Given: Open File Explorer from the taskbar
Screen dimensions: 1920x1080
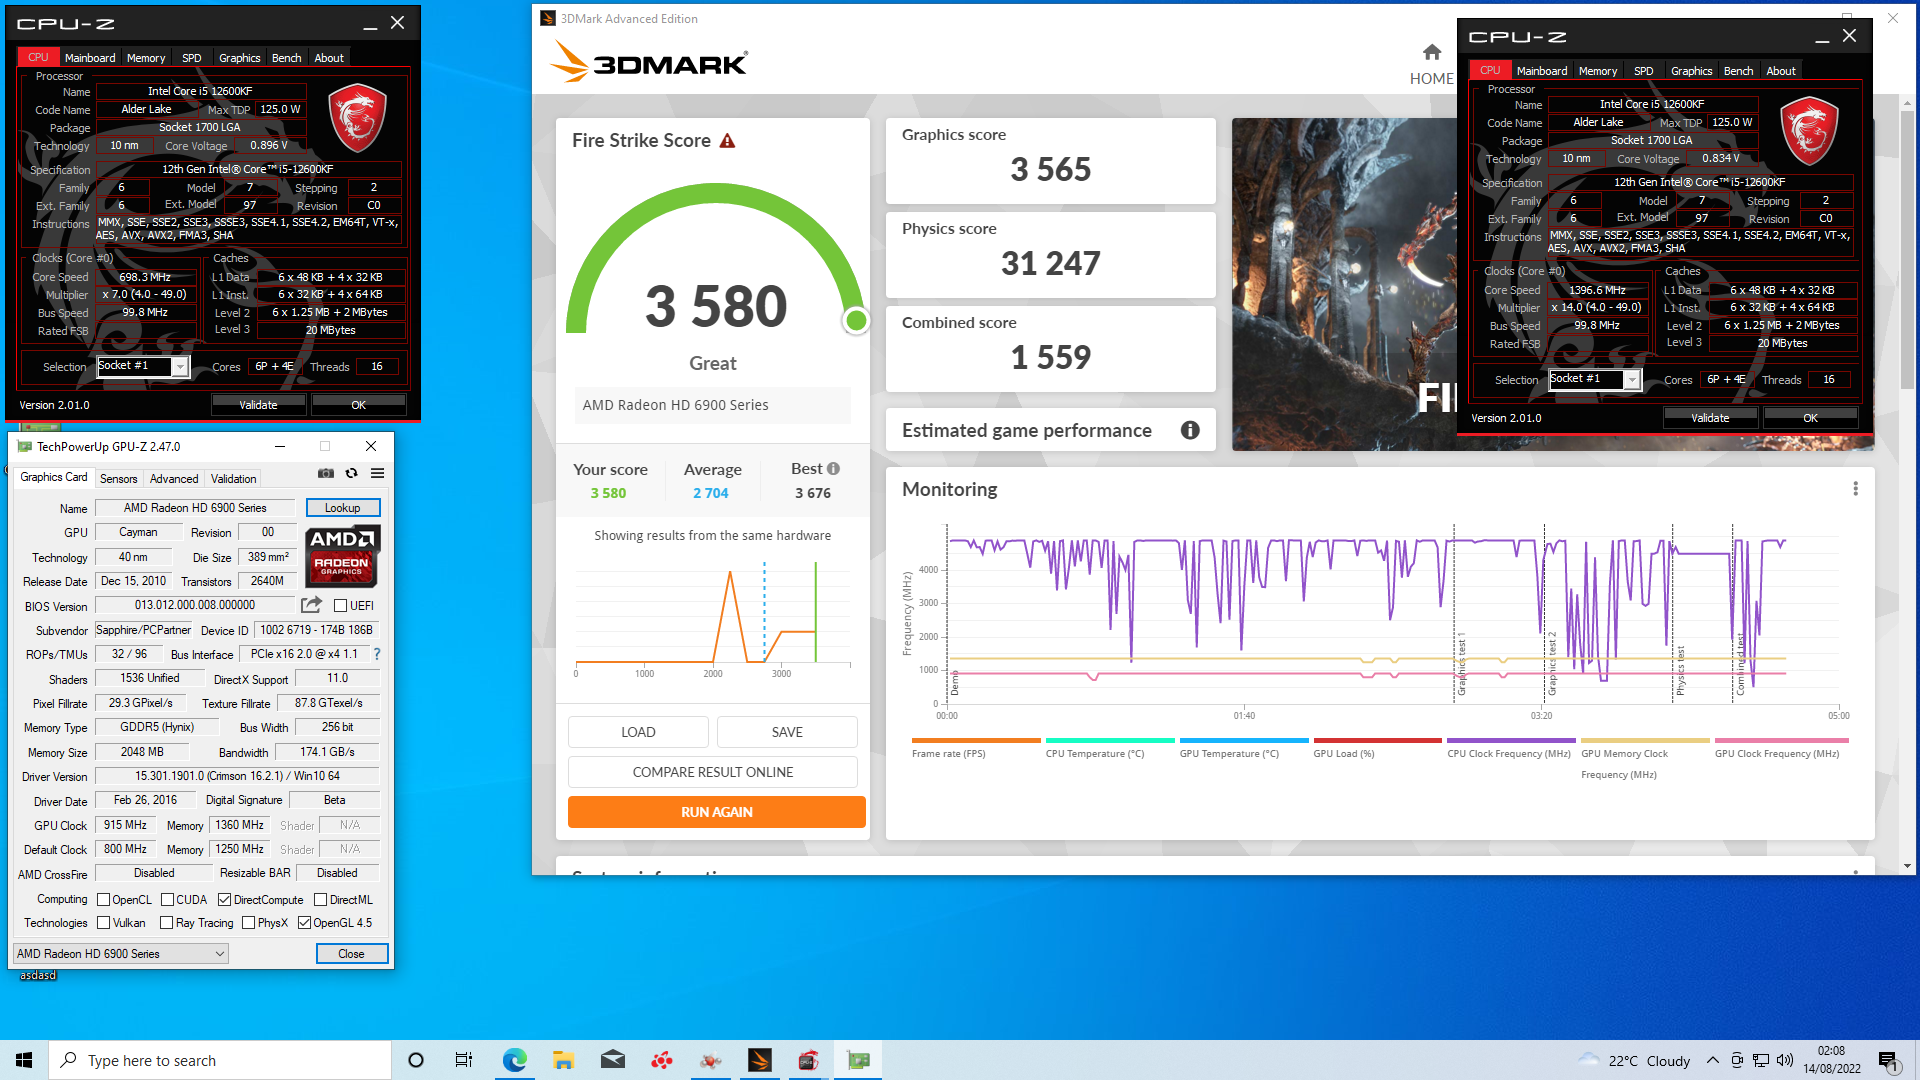Looking at the screenshot, I should (x=563, y=1060).
